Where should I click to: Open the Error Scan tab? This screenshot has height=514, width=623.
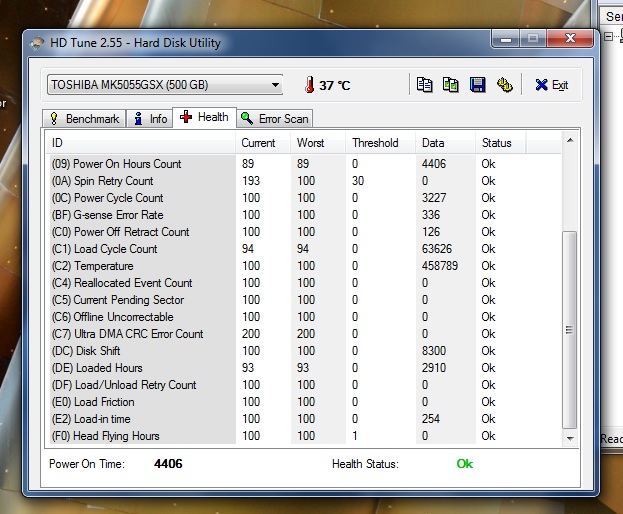coord(275,119)
